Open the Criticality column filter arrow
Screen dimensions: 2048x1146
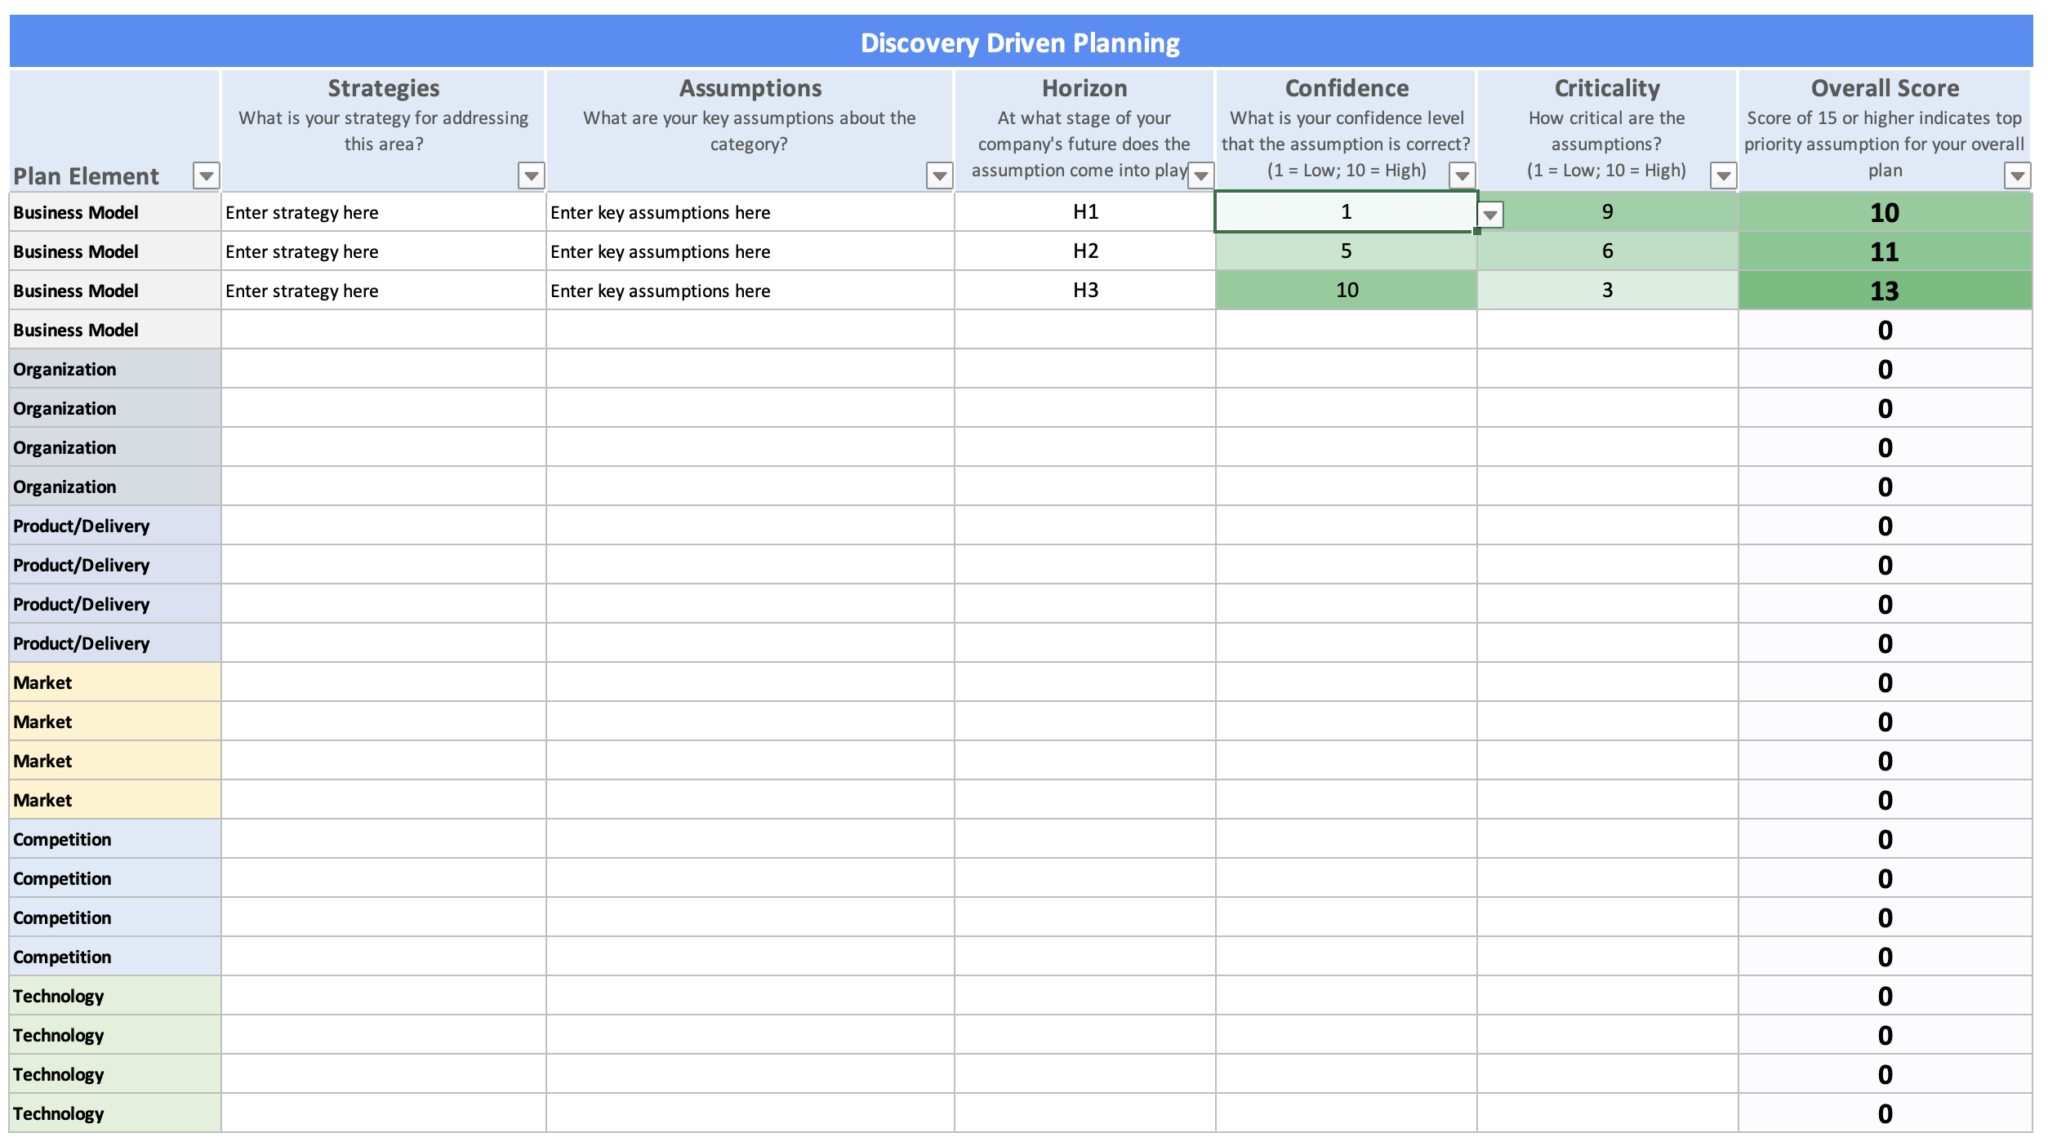pyautogui.click(x=1723, y=175)
